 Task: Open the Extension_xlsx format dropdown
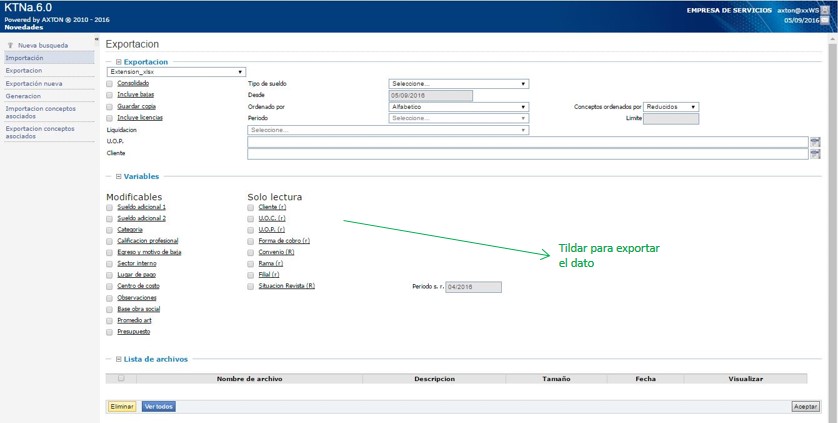tap(176, 72)
